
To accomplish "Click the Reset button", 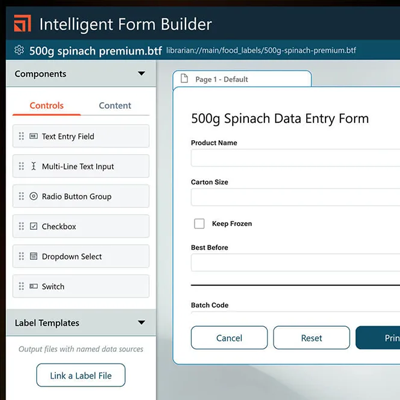I will click(x=312, y=338).
